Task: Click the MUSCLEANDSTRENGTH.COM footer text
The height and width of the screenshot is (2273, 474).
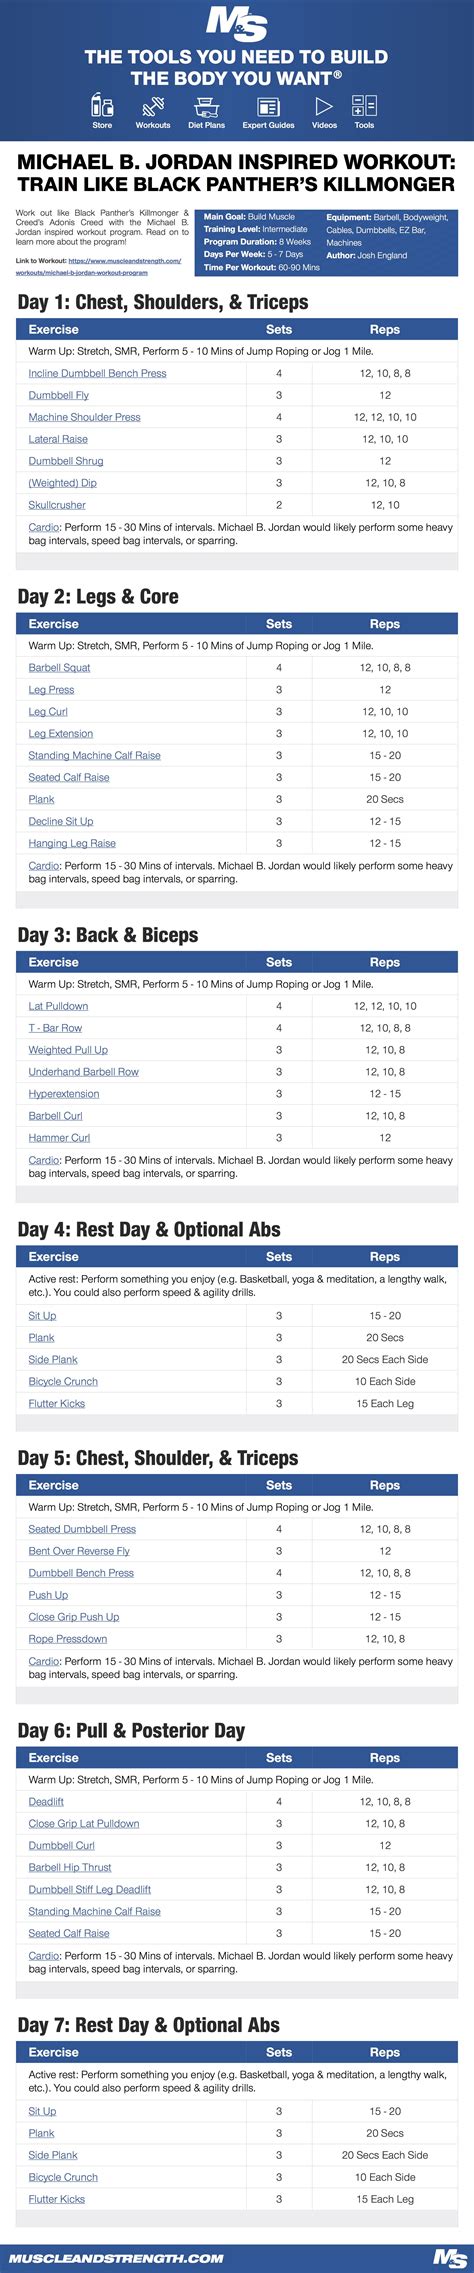Action: (x=116, y=2258)
